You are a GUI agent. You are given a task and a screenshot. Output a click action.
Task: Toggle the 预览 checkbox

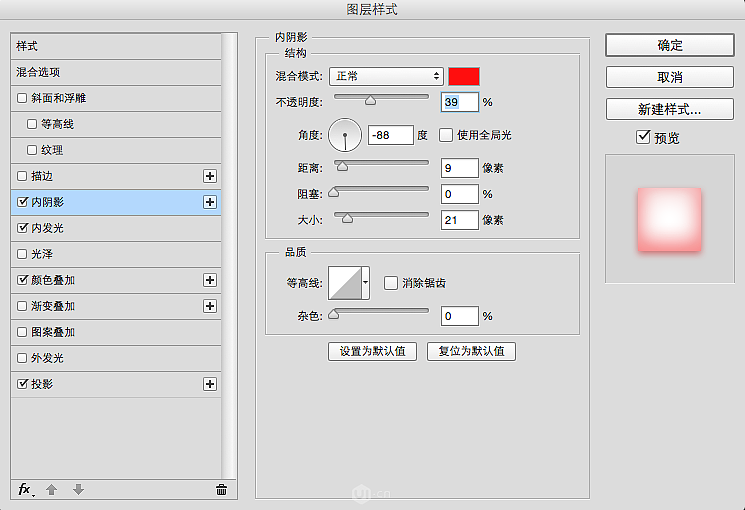643,137
